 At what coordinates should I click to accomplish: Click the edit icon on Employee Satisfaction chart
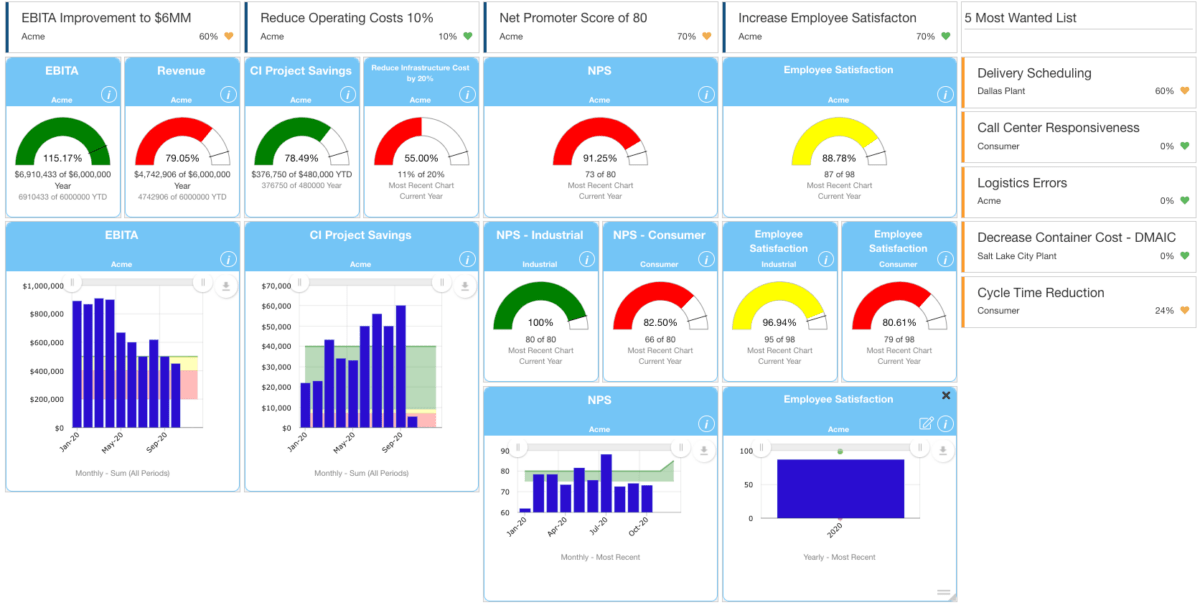(926, 424)
